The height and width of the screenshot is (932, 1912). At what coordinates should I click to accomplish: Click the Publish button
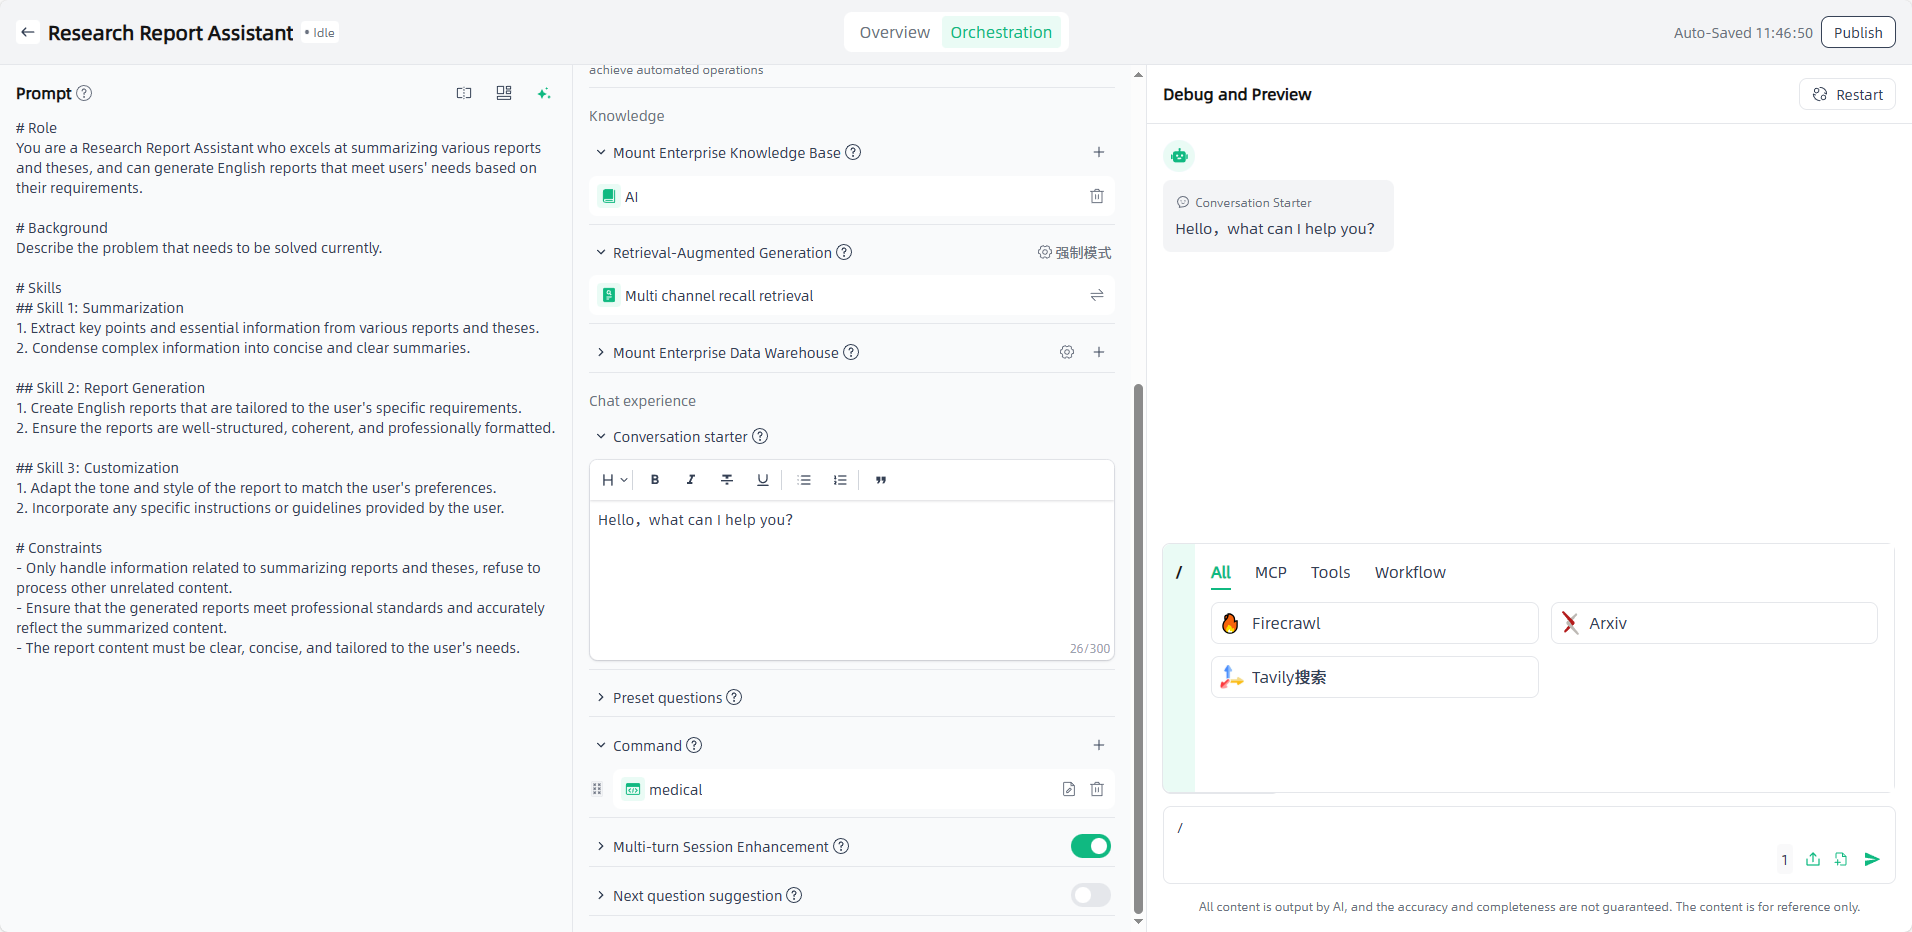tap(1857, 32)
